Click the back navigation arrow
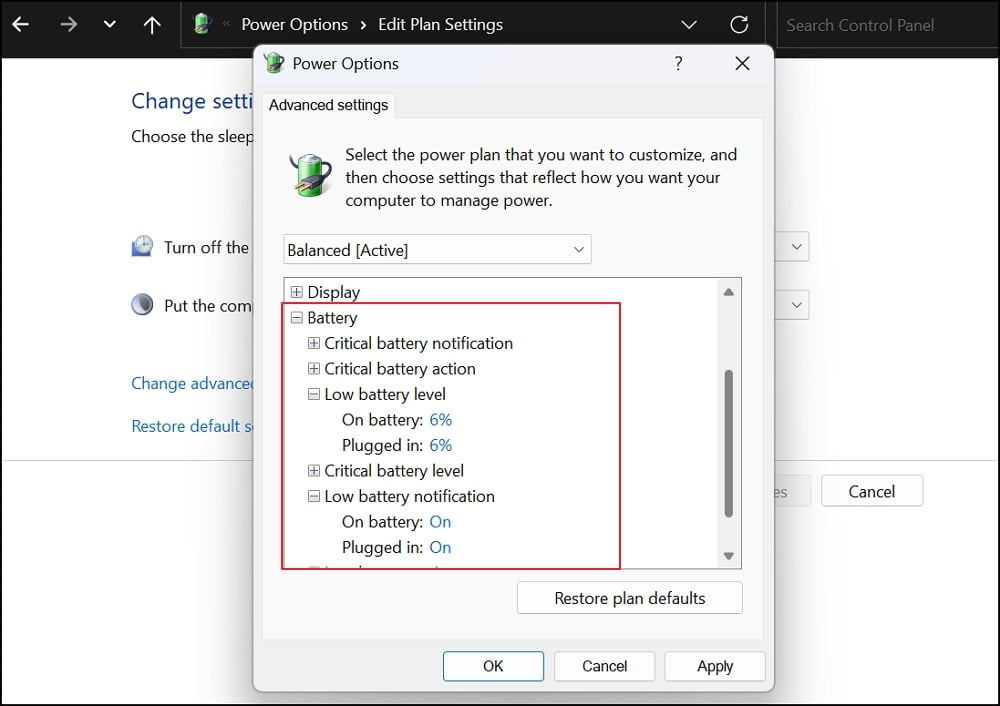Screen dimensions: 1000x706 pyautogui.click(x=20, y=25)
